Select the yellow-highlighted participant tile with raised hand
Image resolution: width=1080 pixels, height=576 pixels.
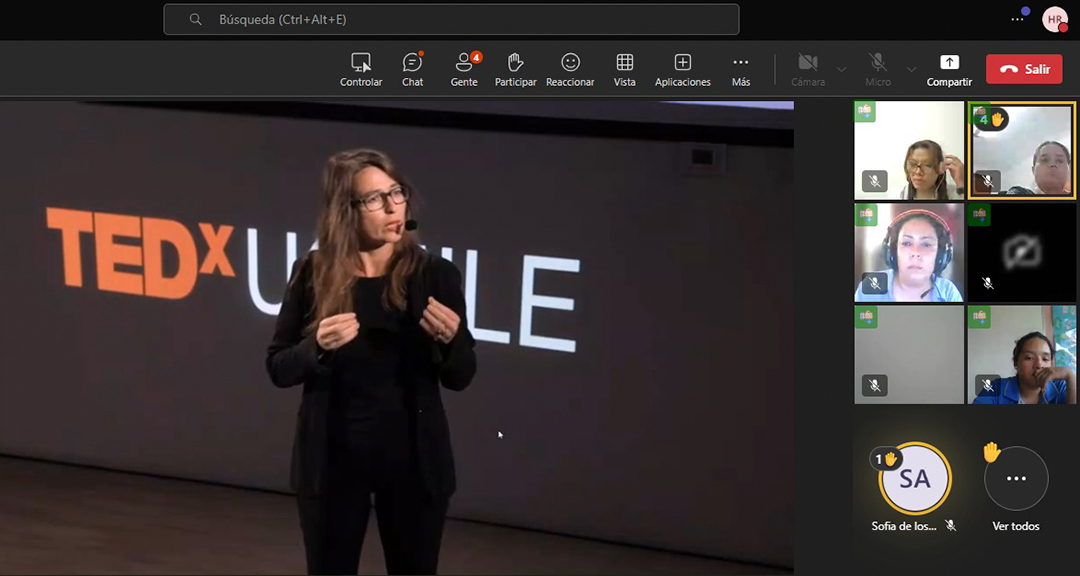(x=1021, y=150)
